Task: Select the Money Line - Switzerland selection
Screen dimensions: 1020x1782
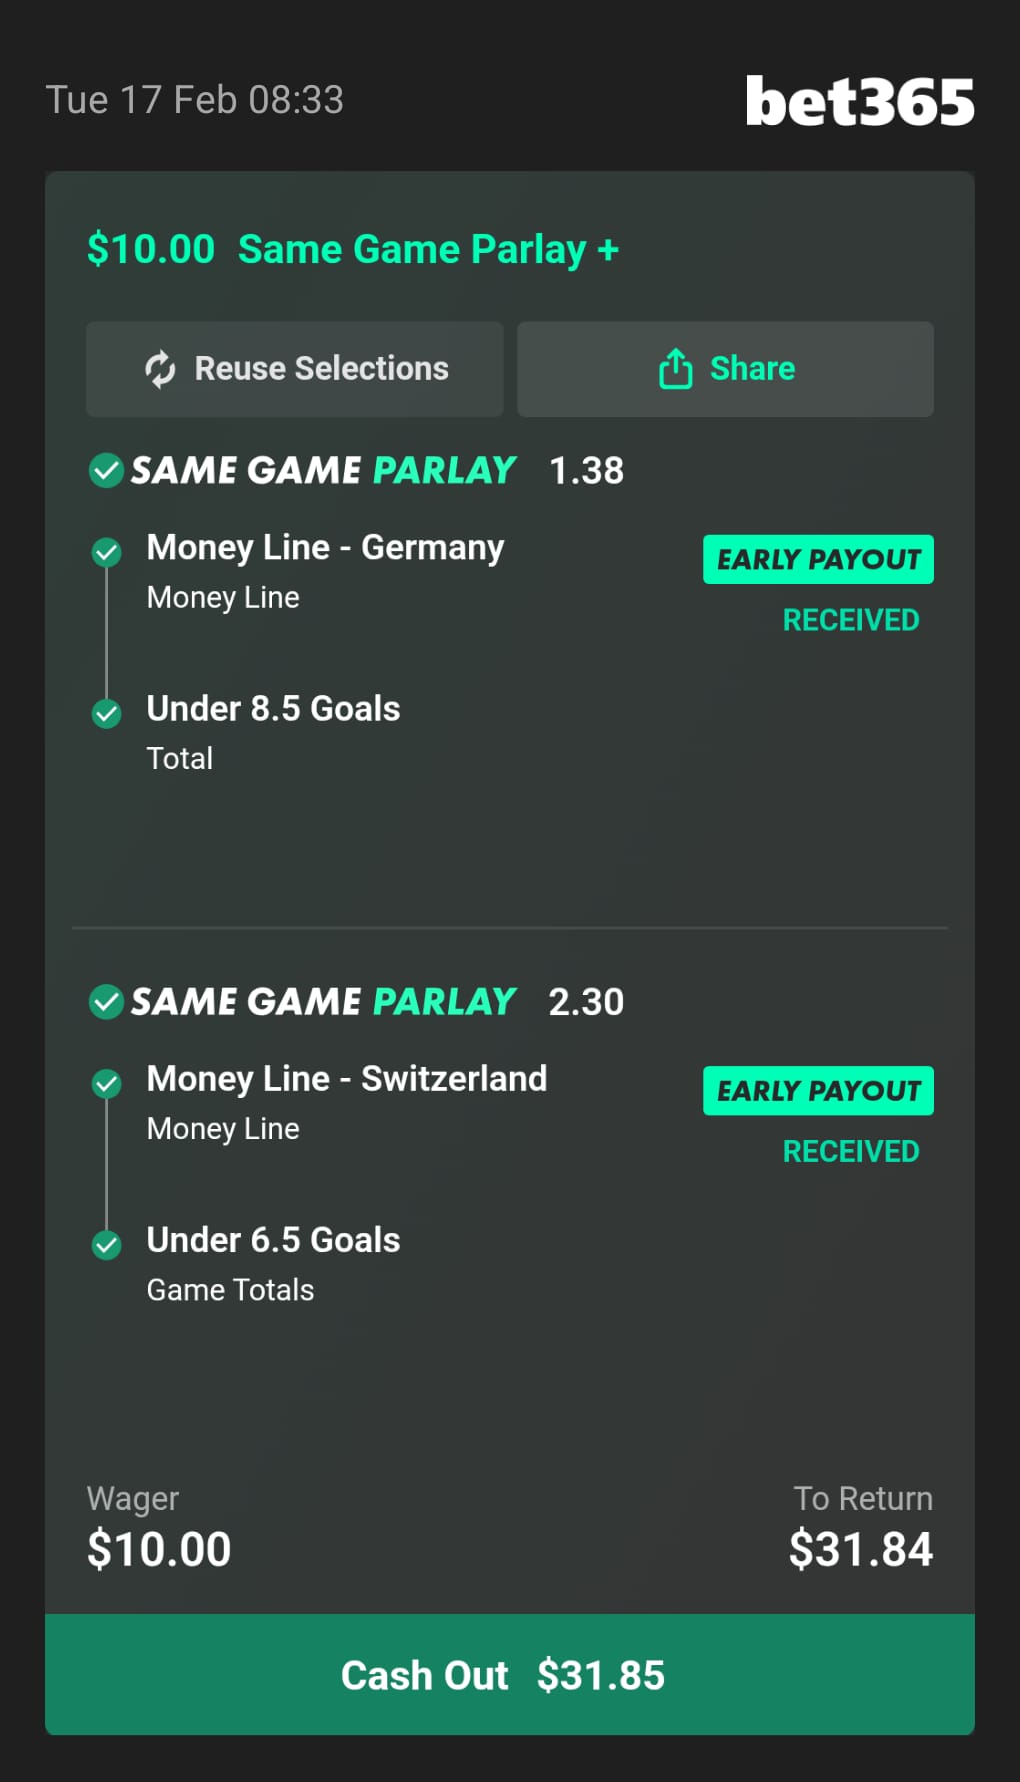Action: 346,1079
